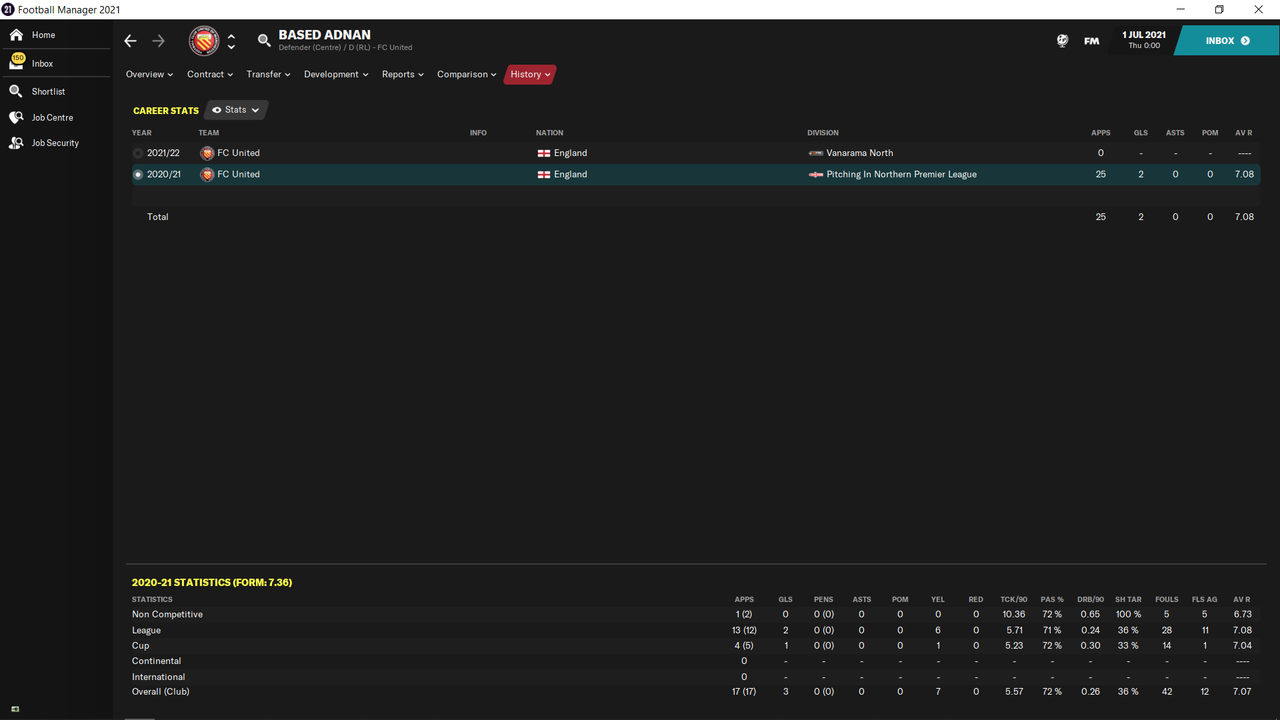This screenshot has width=1280, height=720.
Task: Click the INBOX continue button
Action: [1227, 41]
